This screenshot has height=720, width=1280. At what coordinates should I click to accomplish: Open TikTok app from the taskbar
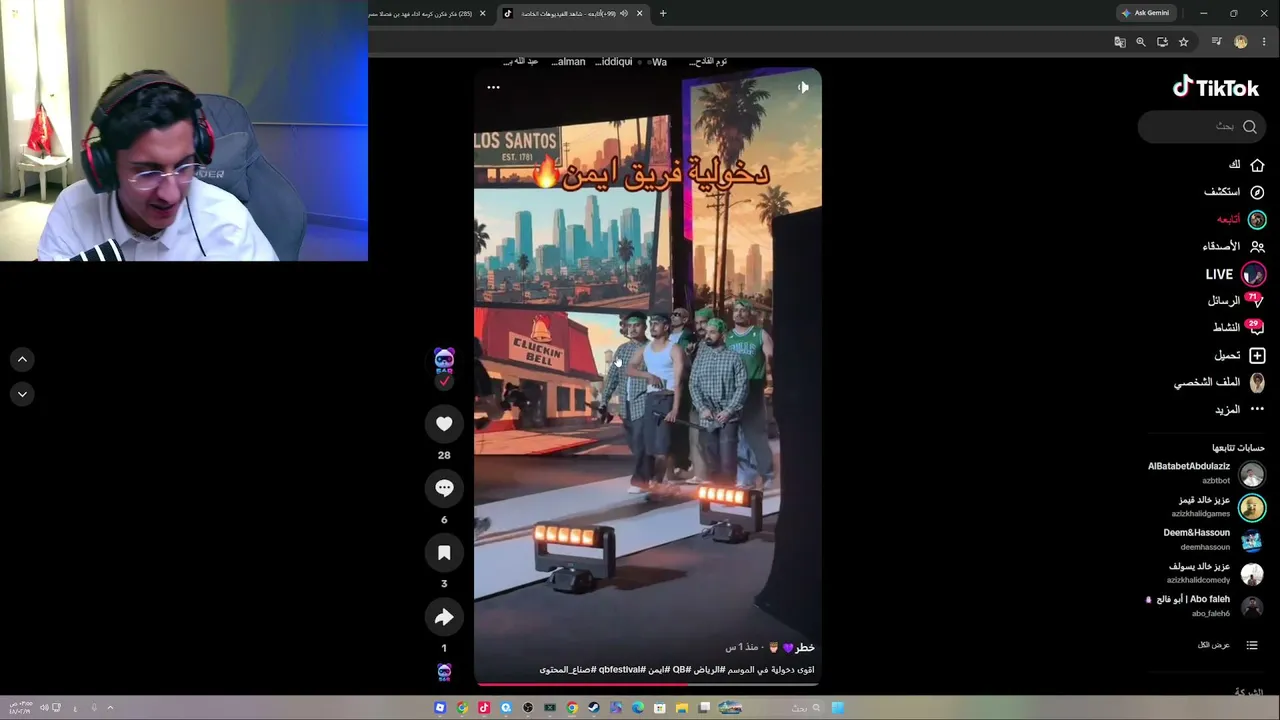[484, 708]
